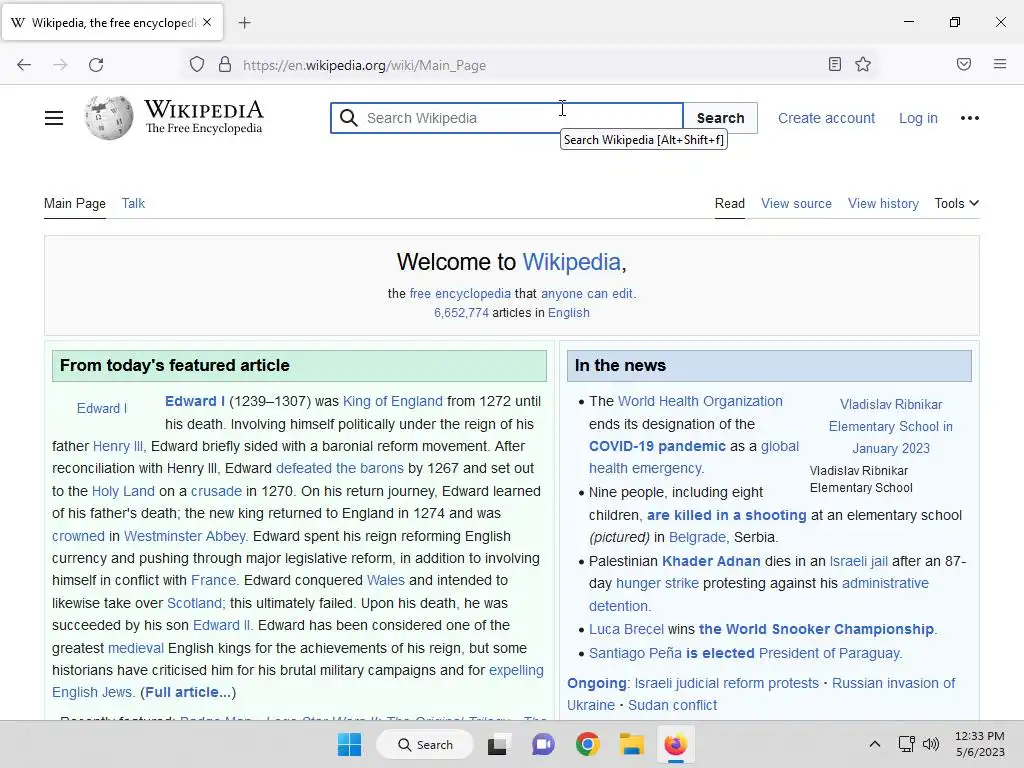Click the padlock site security icon
This screenshot has height=768, width=1024.
[x=225, y=65]
